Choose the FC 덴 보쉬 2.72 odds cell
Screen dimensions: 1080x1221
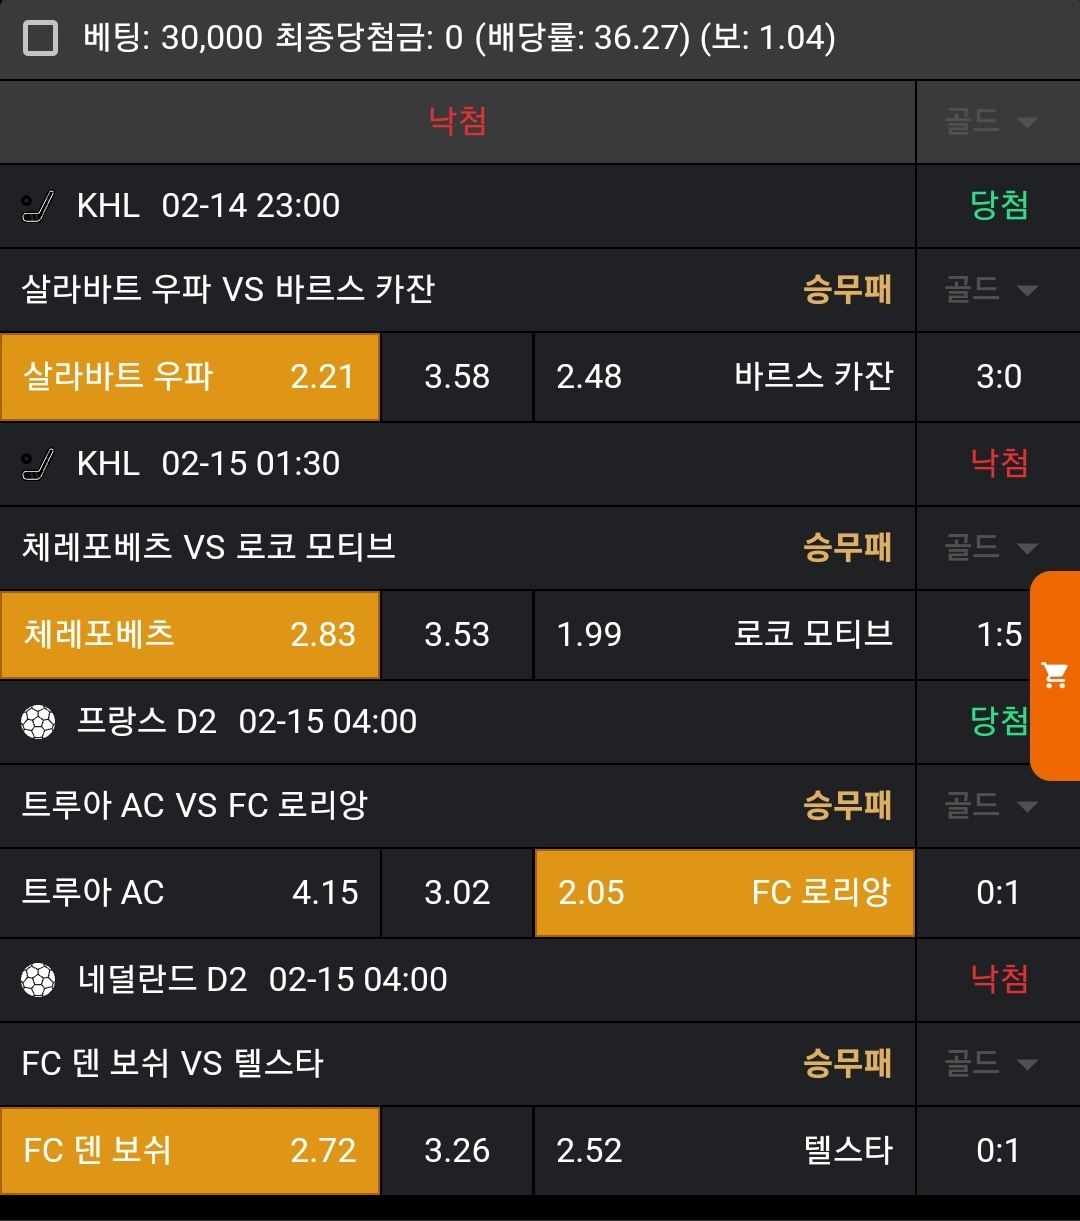coord(190,1151)
